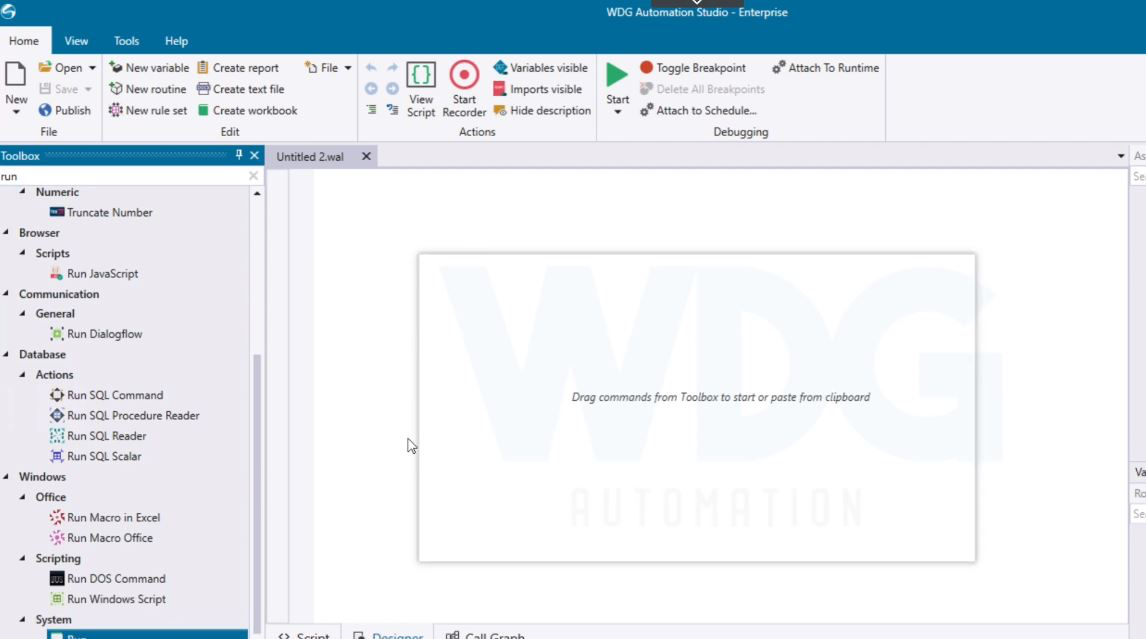This screenshot has height=639, width=1146.
Task: Toggle Variables visible
Action: (x=541, y=67)
